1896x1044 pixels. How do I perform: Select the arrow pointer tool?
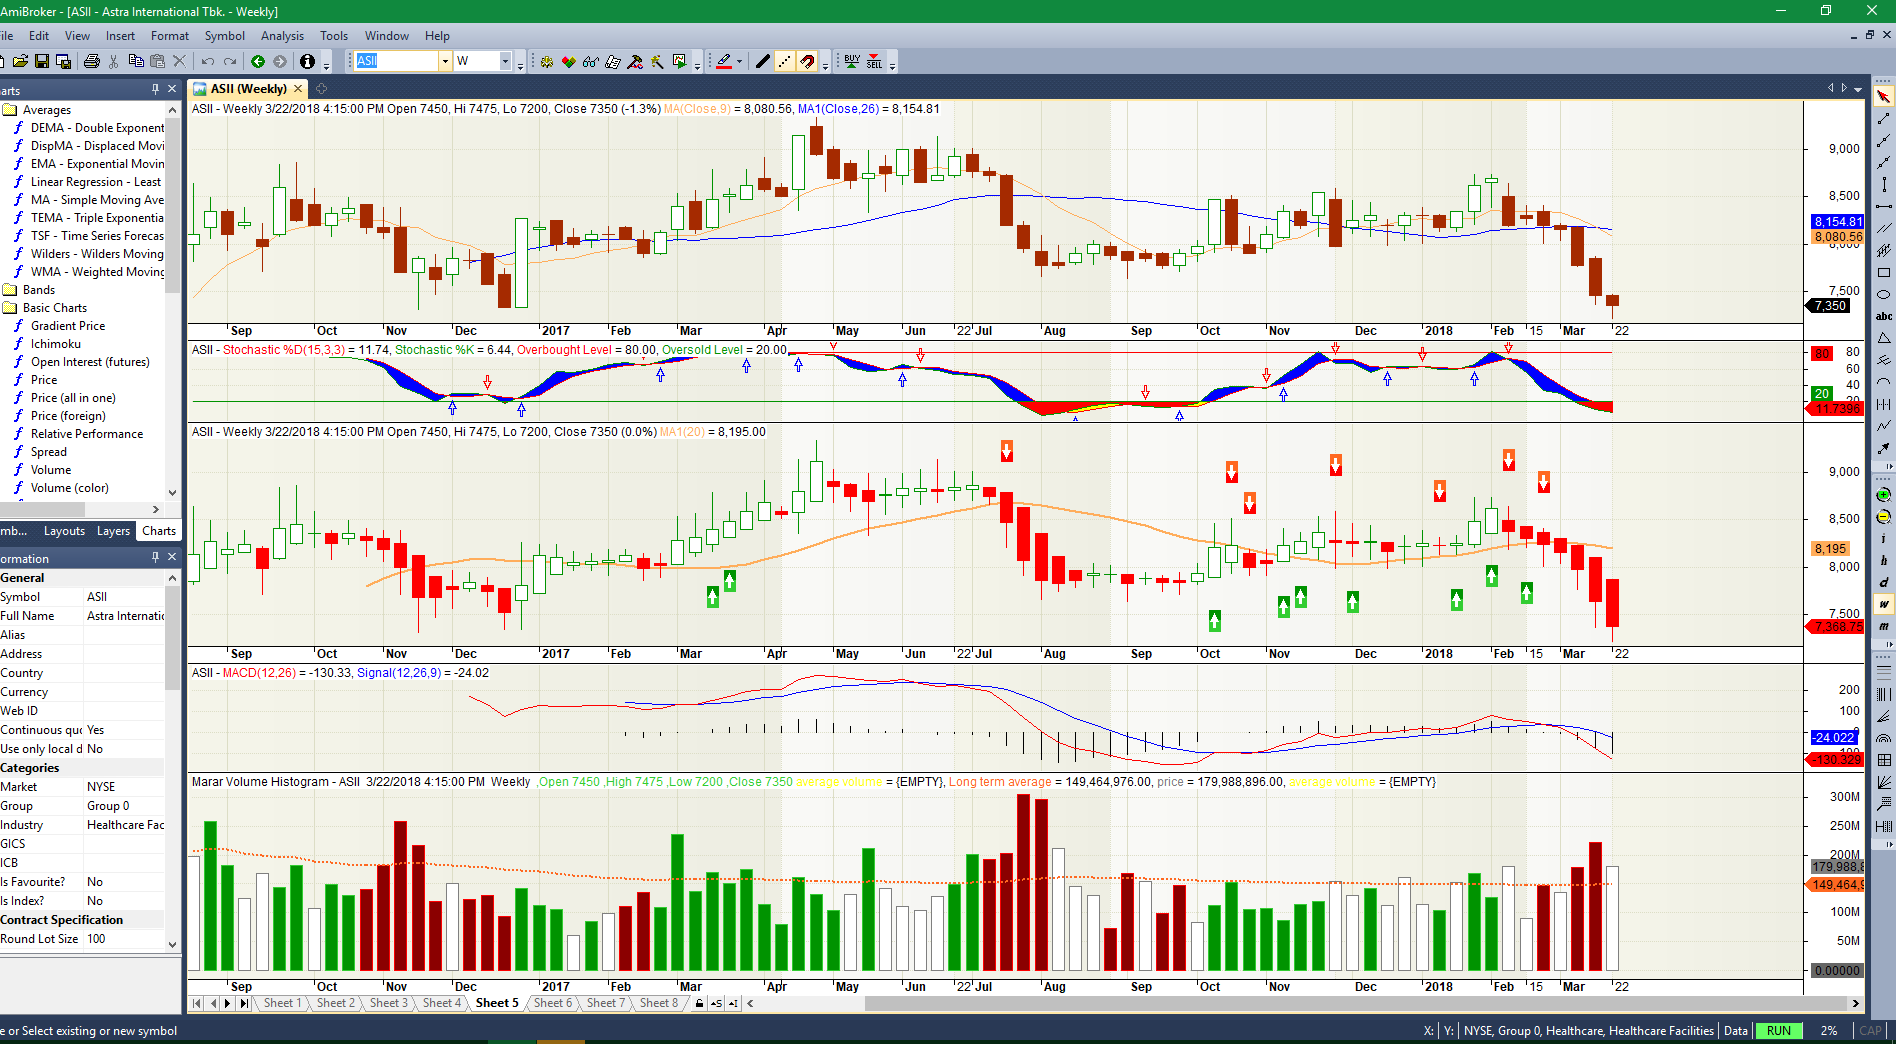(x=1884, y=97)
